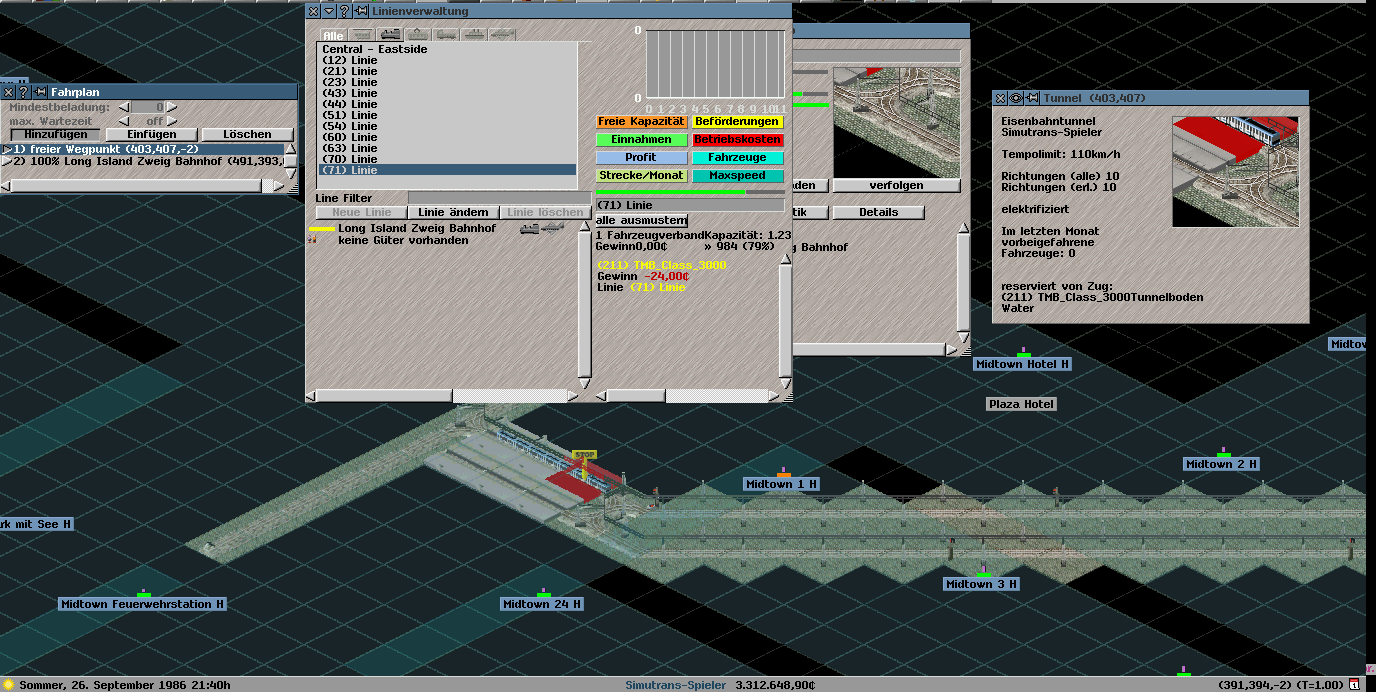The width and height of the screenshot is (1376, 692).
Task: Pin the Tunnel info window
Action: [x=1030, y=98]
